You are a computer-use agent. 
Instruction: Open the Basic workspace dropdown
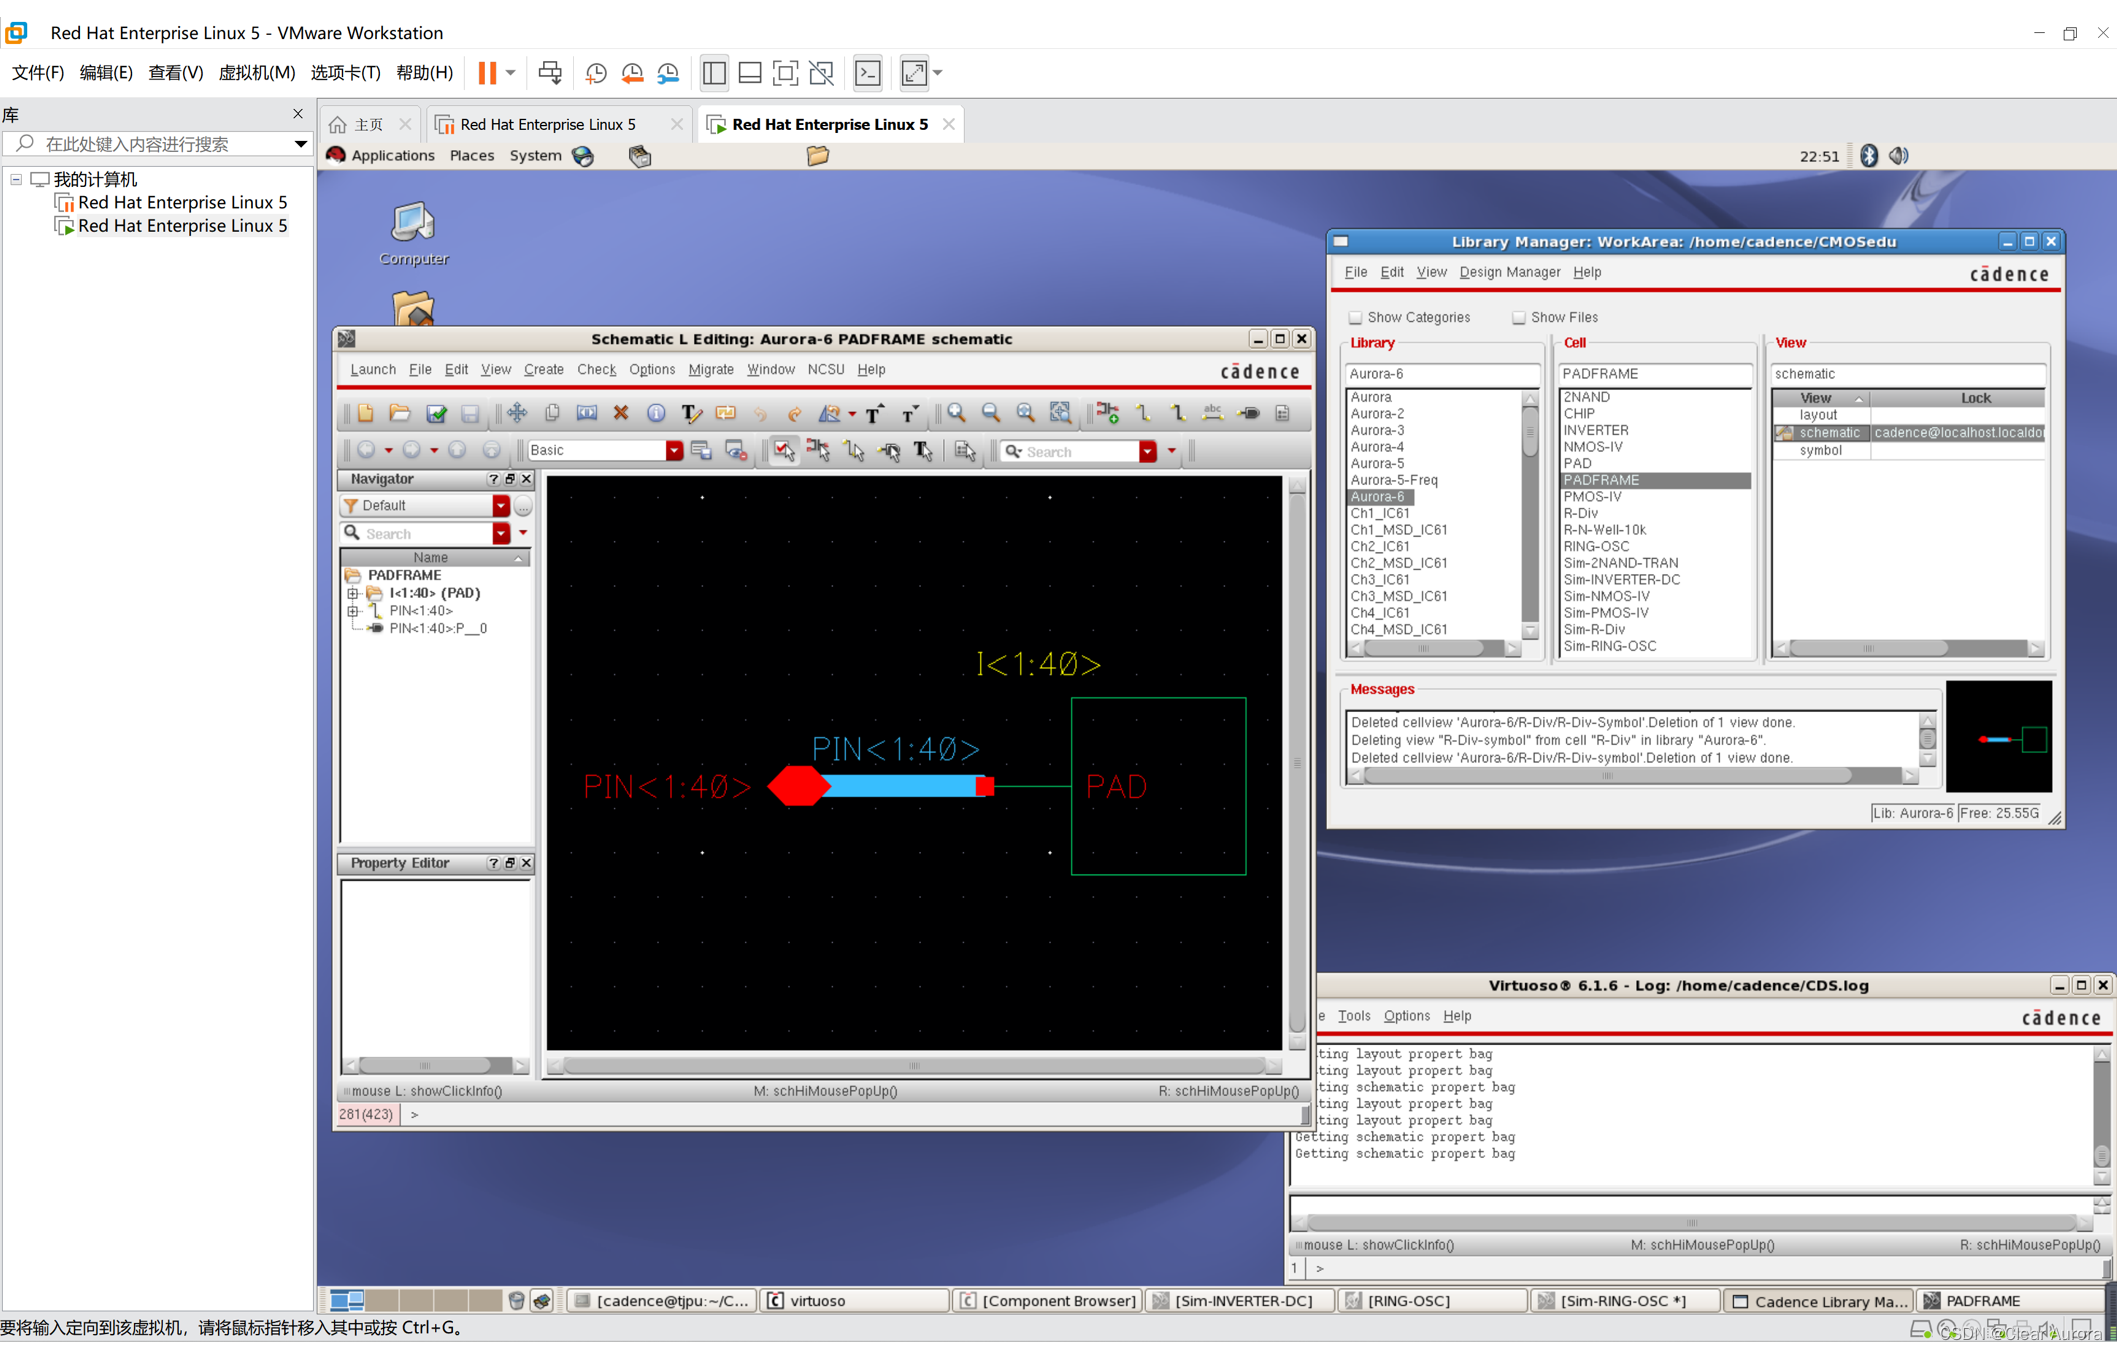(x=674, y=451)
